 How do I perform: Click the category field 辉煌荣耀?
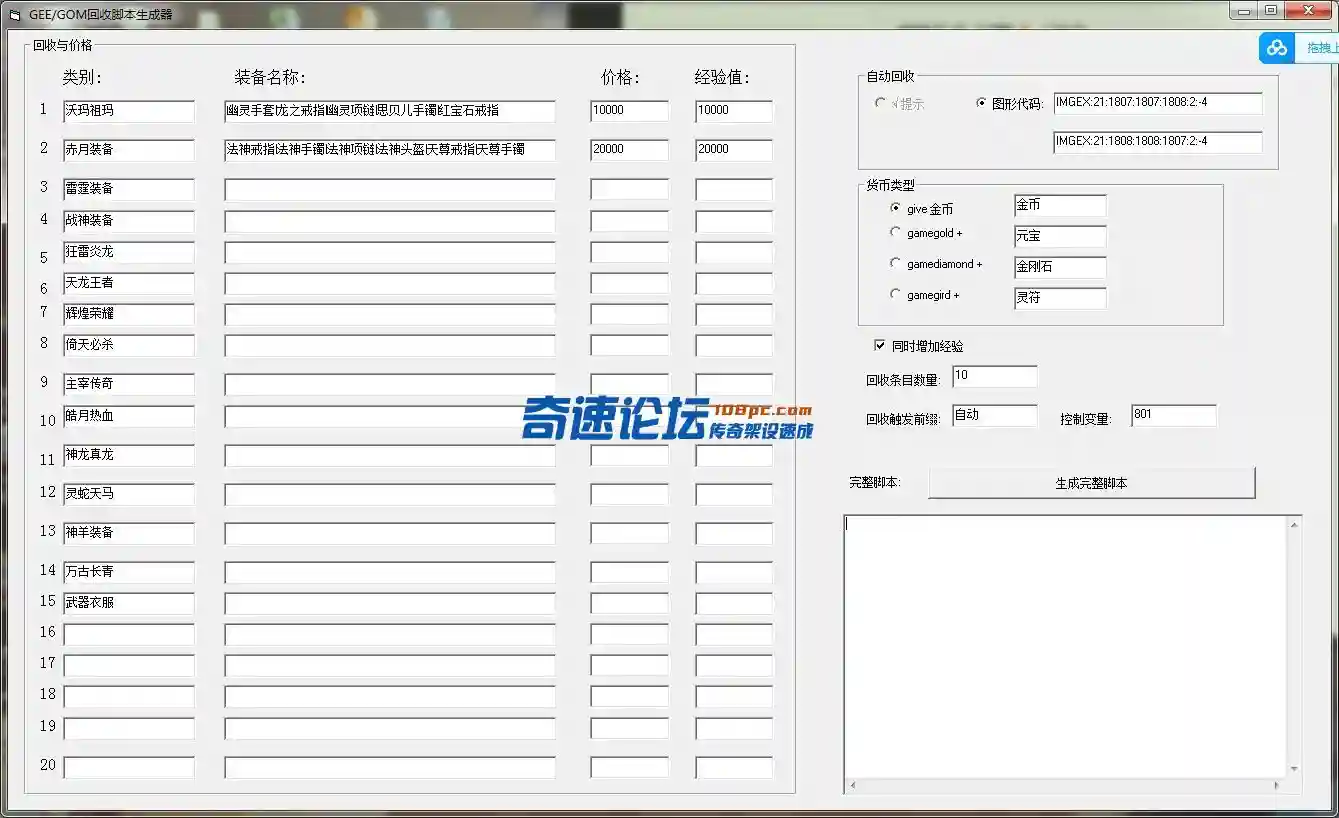pos(129,314)
